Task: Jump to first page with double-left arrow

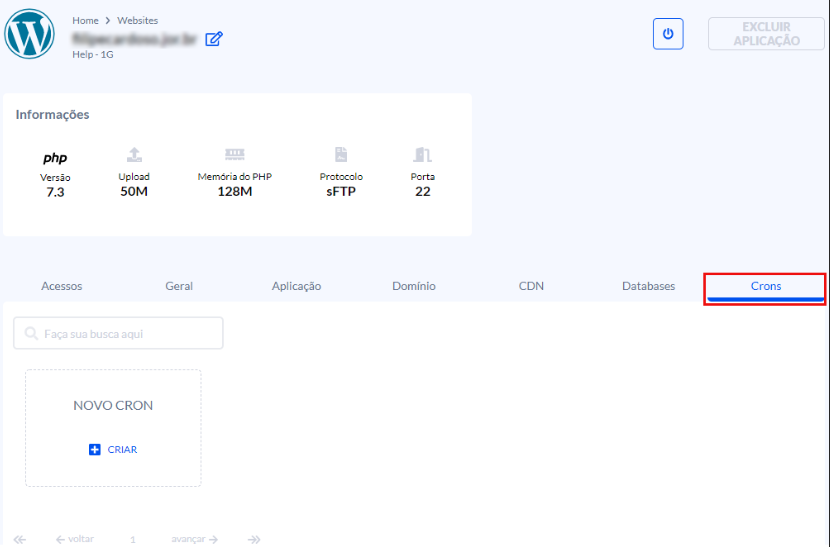Action: point(20,539)
